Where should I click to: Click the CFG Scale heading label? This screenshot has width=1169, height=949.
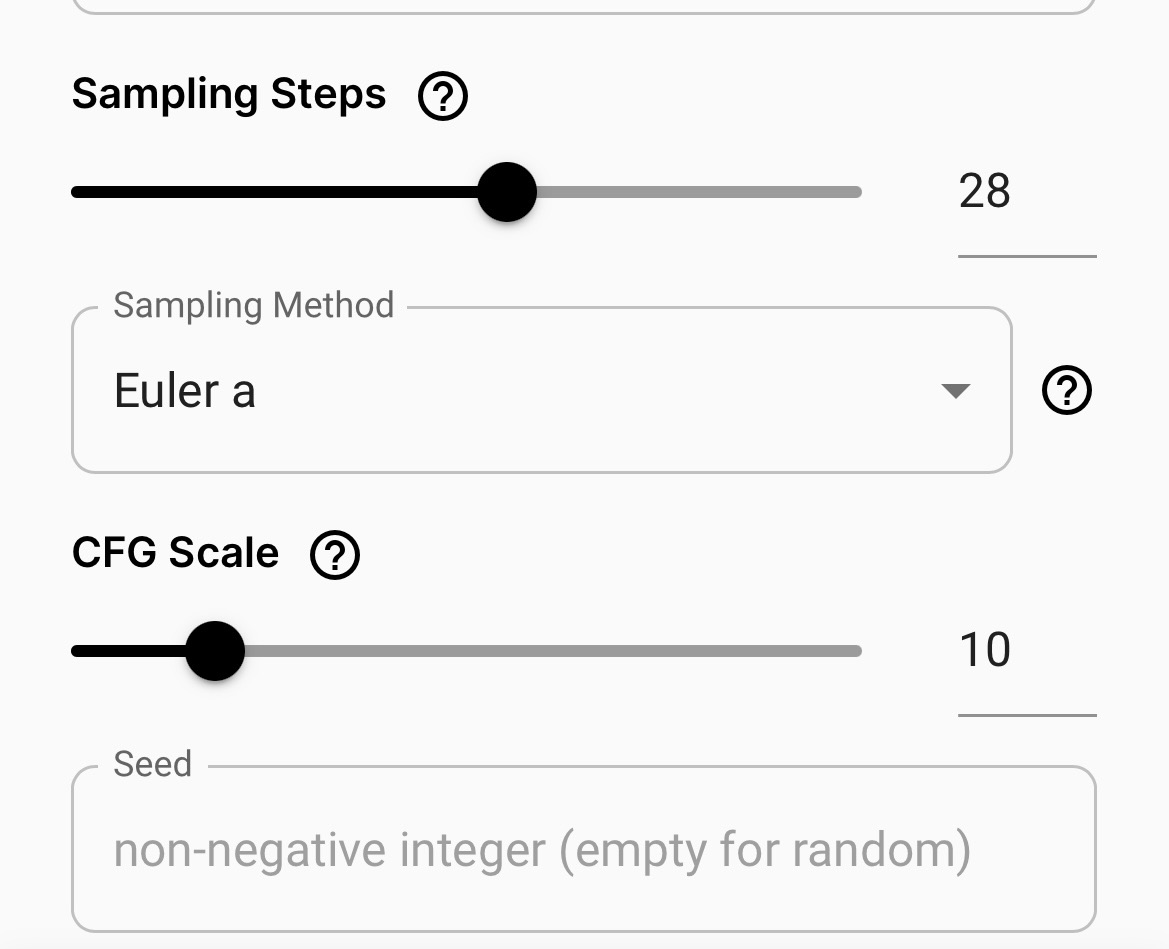[x=175, y=552]
